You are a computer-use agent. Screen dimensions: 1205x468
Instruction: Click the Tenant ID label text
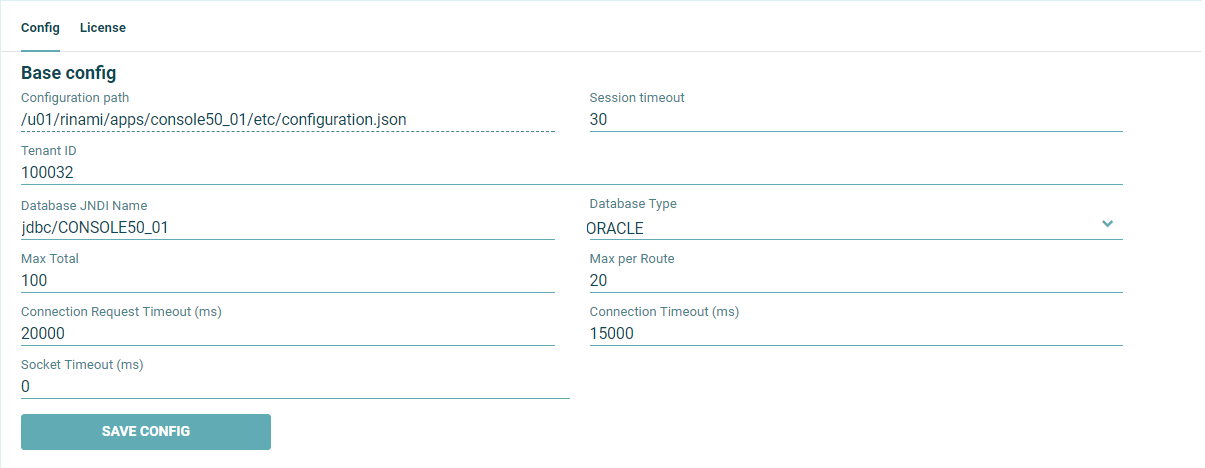(49, 151)
